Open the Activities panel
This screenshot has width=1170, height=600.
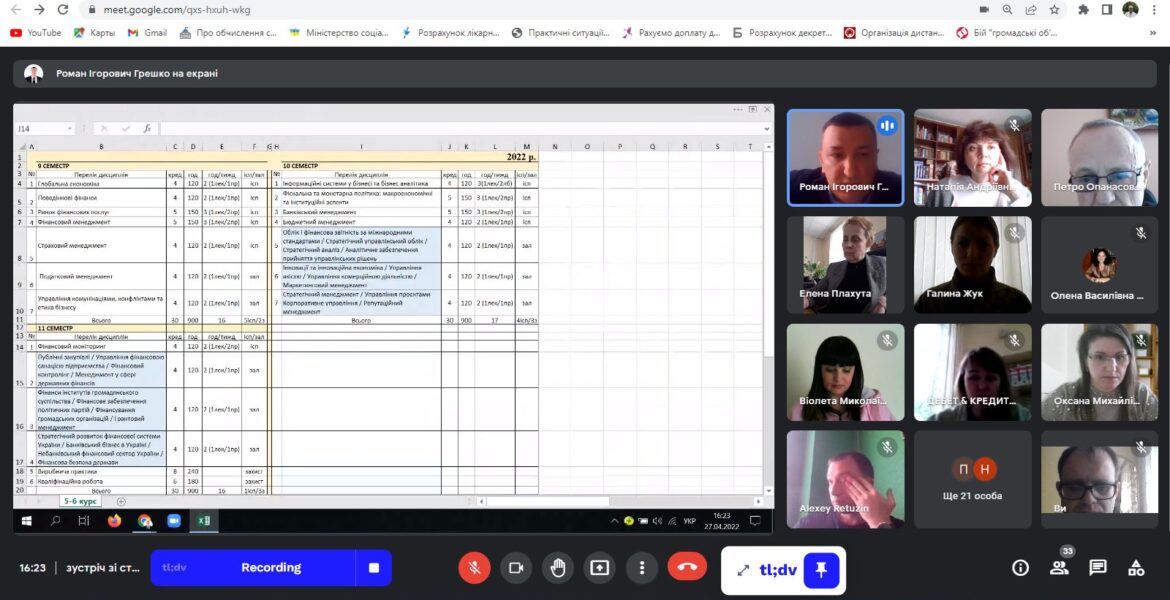(x=1136, y=568)
